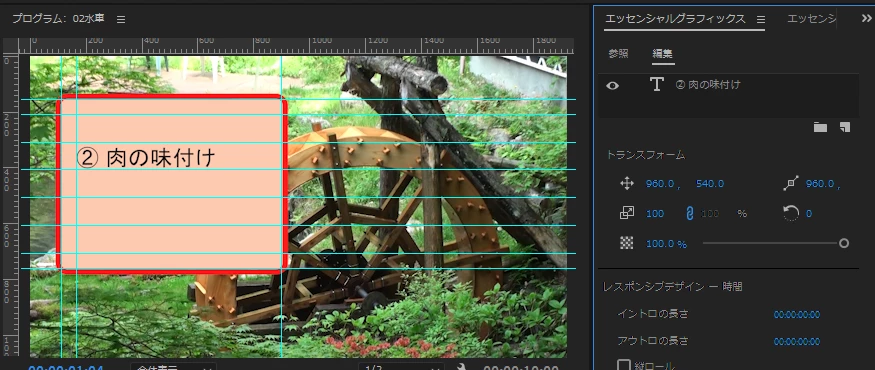Enable the 縦ロール checkbox
The height and width of the screenshot is (370, 875).
click(x=624, y=366)
